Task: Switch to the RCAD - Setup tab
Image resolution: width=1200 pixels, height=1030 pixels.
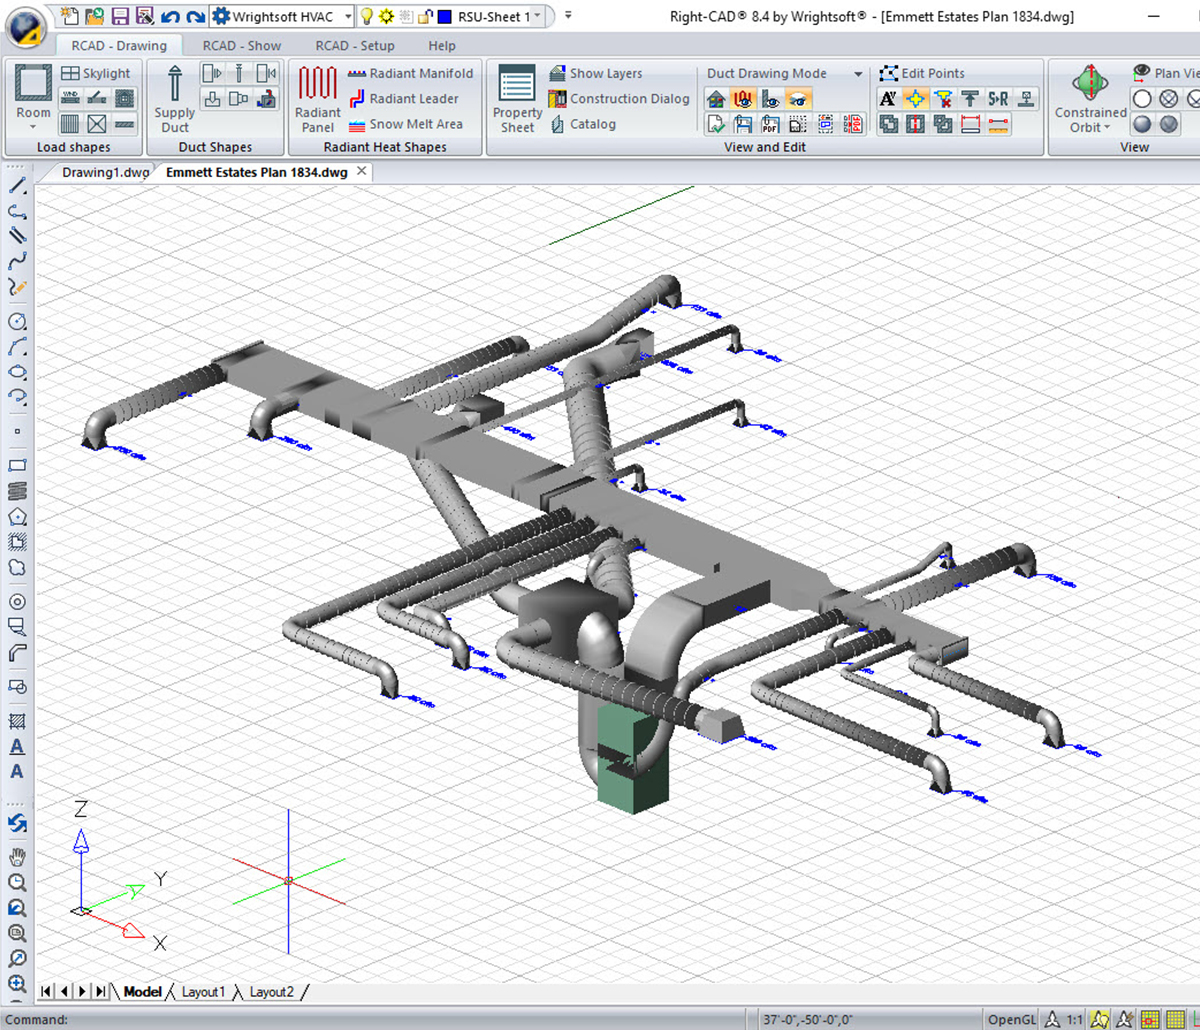Action: coord(354,45)
